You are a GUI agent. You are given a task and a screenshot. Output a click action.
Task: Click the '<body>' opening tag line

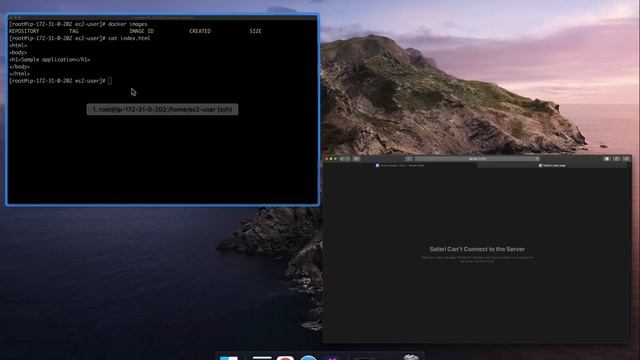tap(18, 53)
